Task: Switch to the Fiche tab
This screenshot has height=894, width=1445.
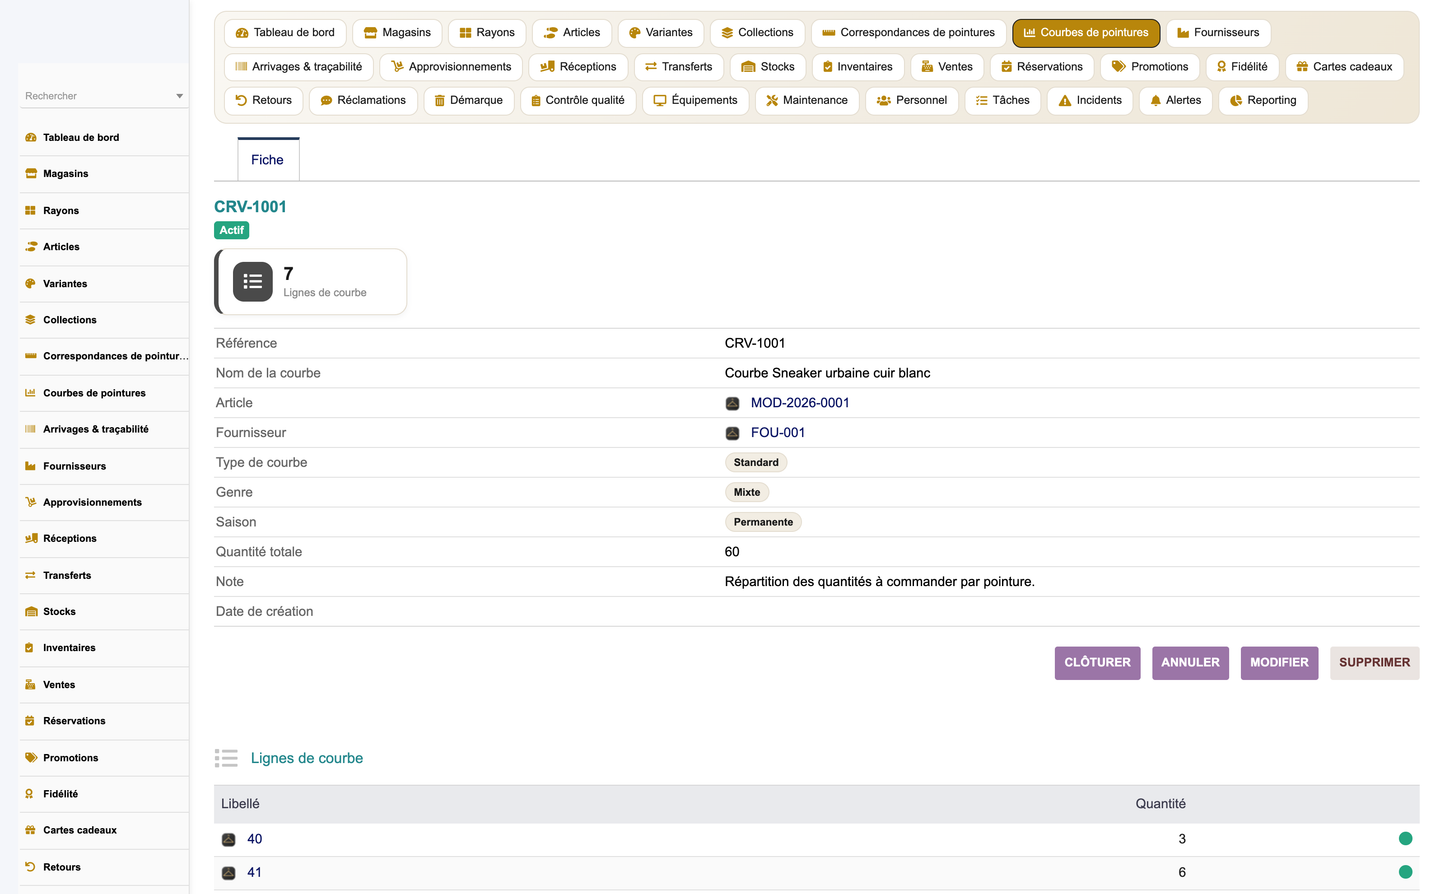Action: (268, 160)
